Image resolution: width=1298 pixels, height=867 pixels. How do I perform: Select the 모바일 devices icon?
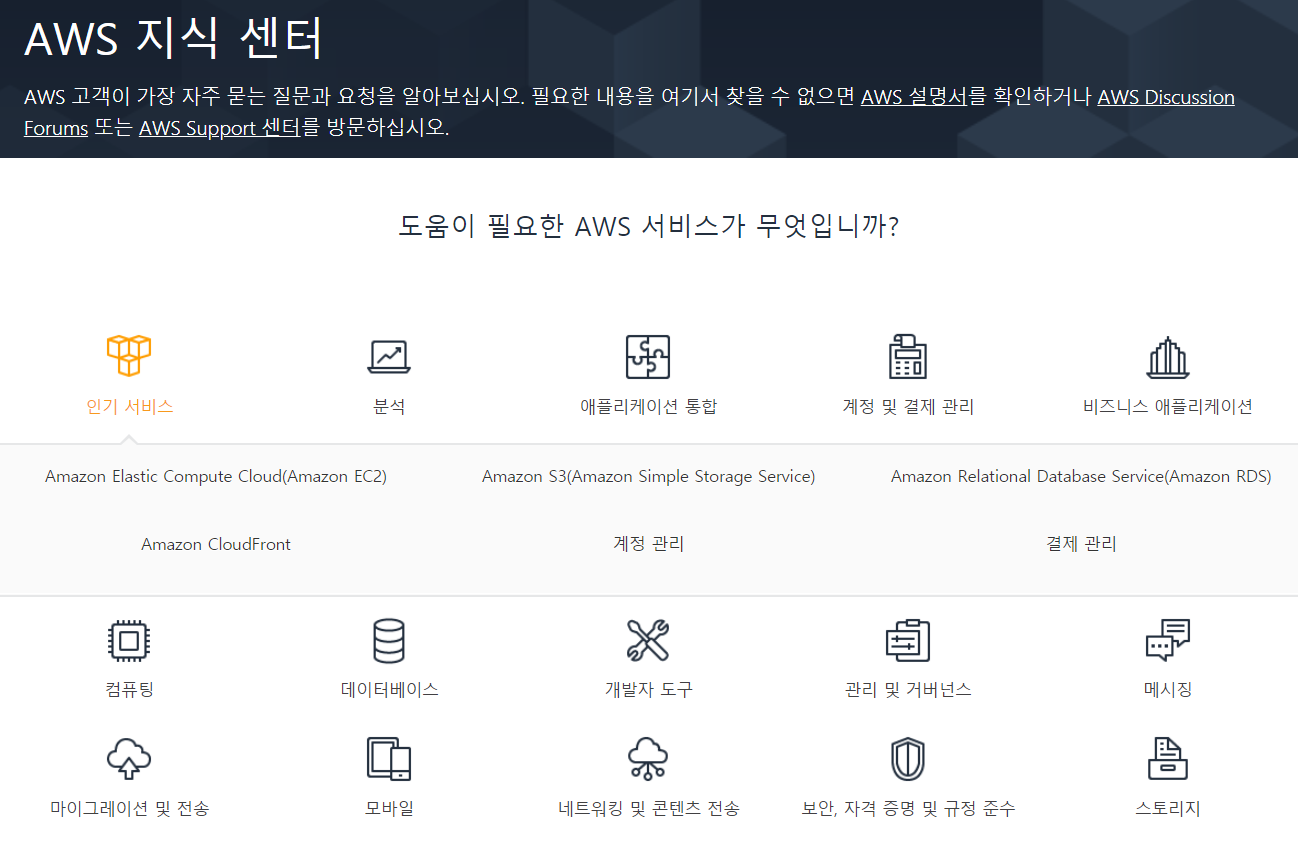[389, 759]
